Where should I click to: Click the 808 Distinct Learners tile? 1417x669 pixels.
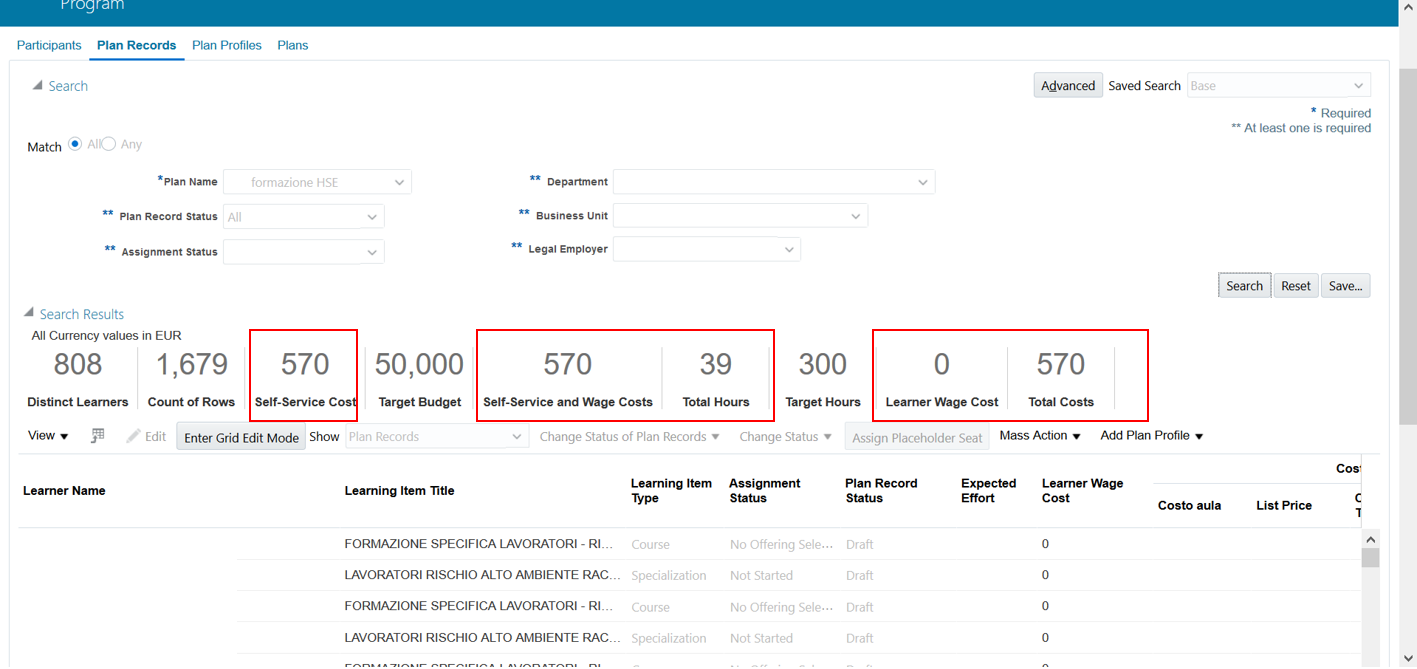click(x=78, y=378)
